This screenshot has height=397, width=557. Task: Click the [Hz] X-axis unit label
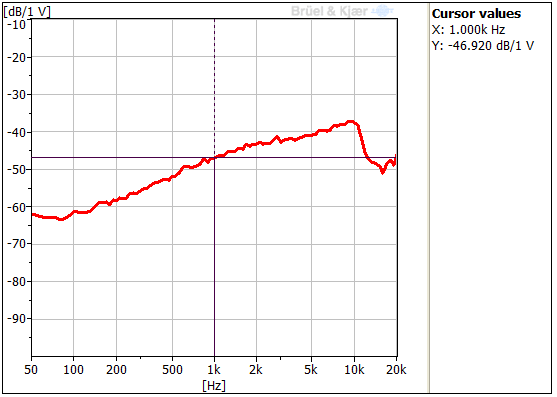(214, 385)
